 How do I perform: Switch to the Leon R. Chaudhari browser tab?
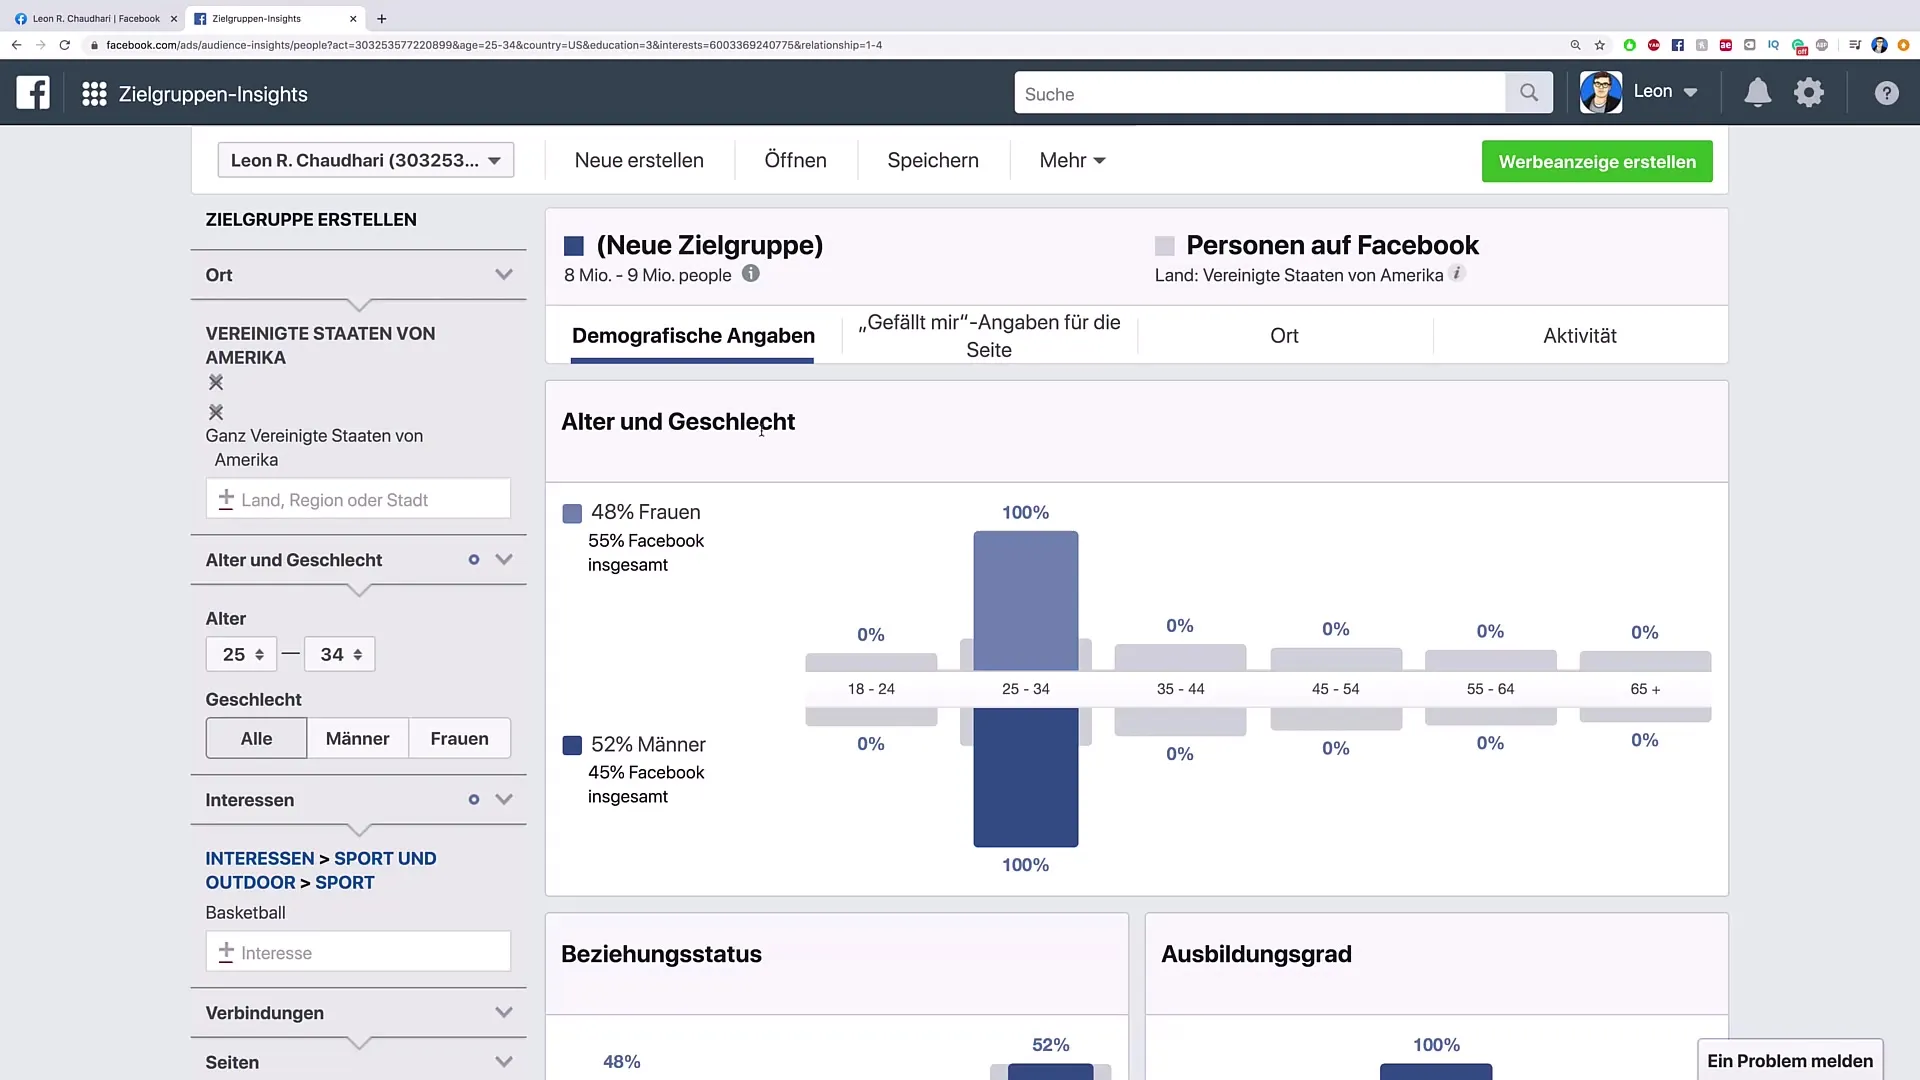click(96, 18)
